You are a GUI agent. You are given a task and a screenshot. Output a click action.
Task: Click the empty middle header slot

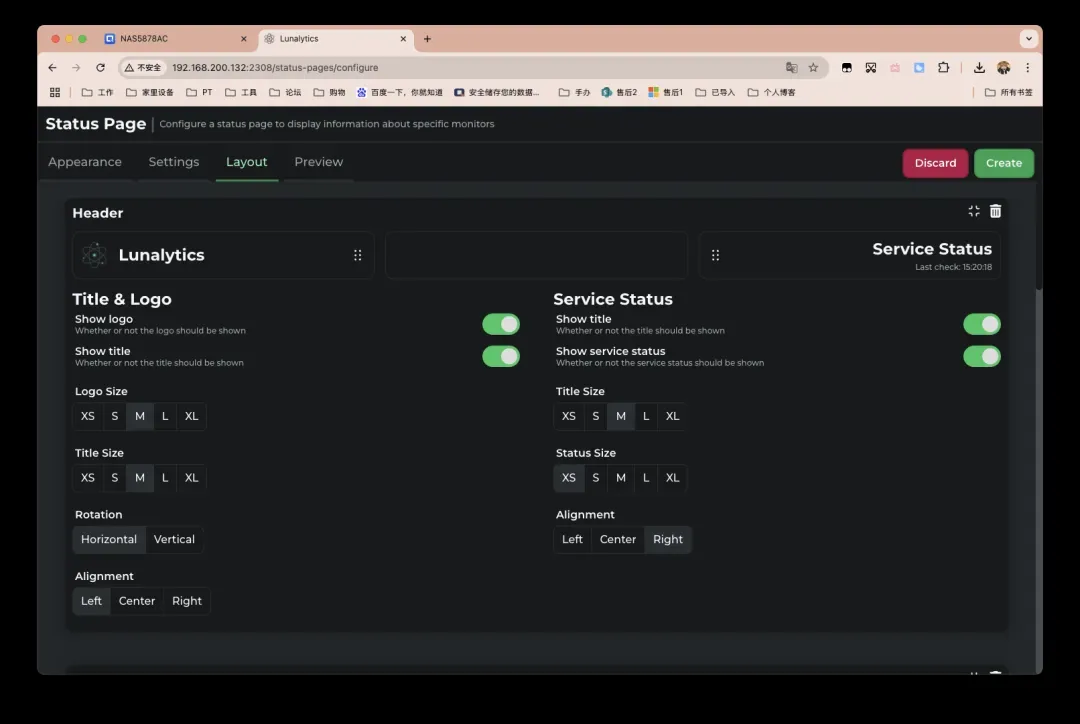click(x=536, y=255)
